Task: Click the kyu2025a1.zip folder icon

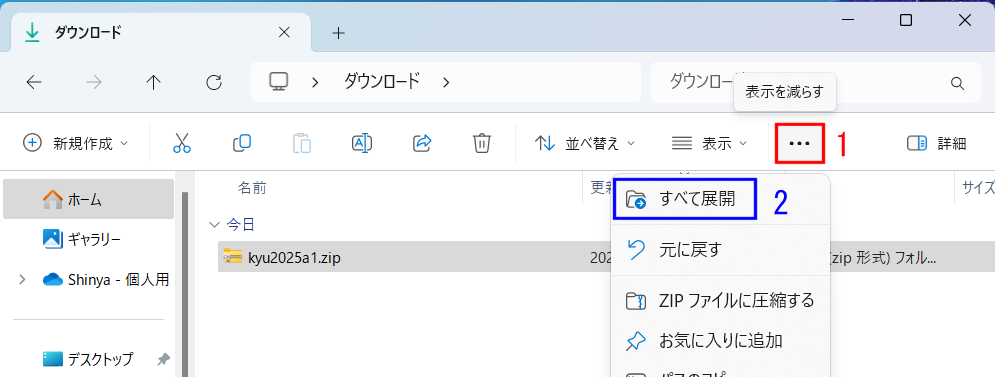Action: (233, 256)
